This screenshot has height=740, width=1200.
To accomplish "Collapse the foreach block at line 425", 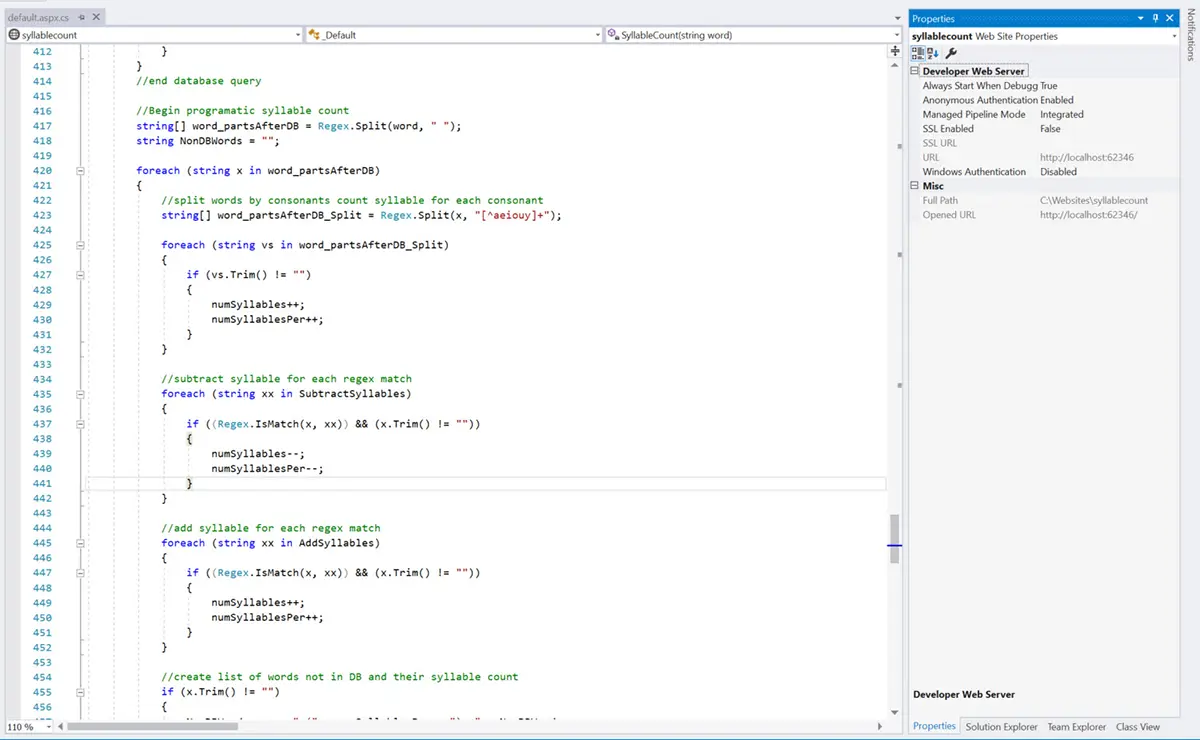I will coord(81,245).
